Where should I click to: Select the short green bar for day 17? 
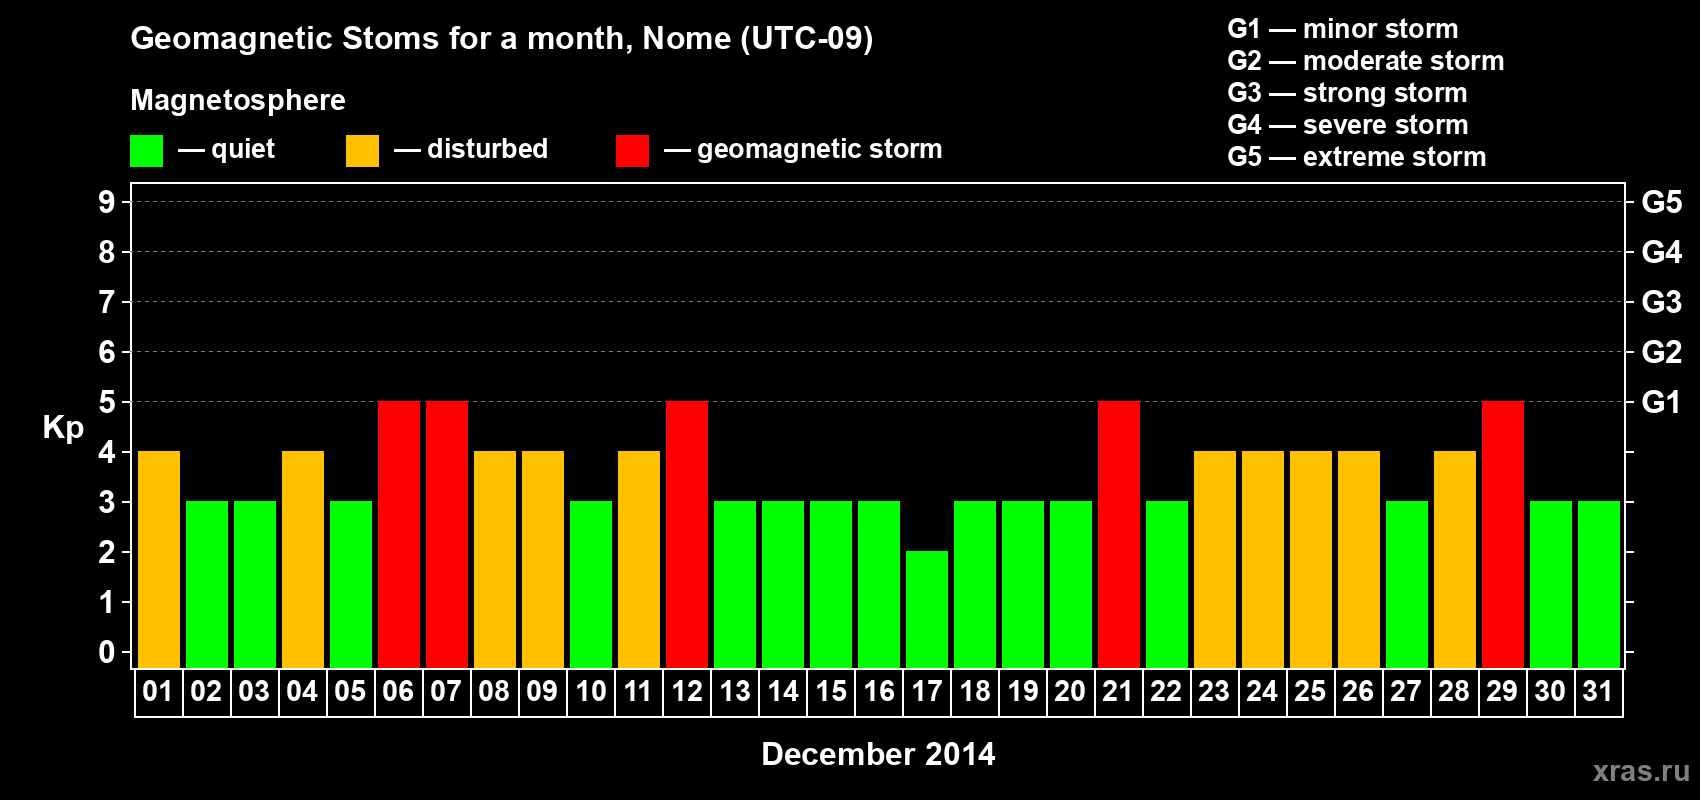point(927,609)
